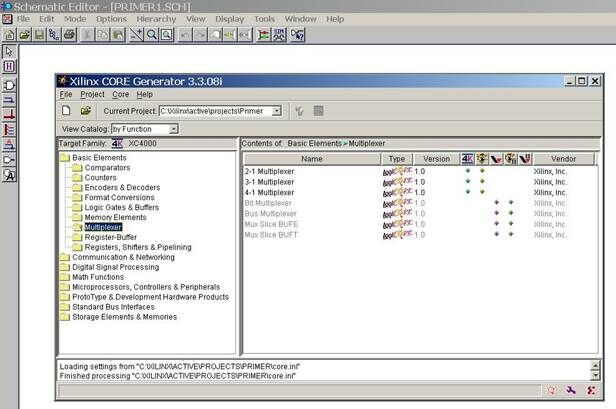Viewport: 616px width, 409px height.
Task: Open Schematic Editor Hierarchy menu
Action: click(x=156, y=19)
